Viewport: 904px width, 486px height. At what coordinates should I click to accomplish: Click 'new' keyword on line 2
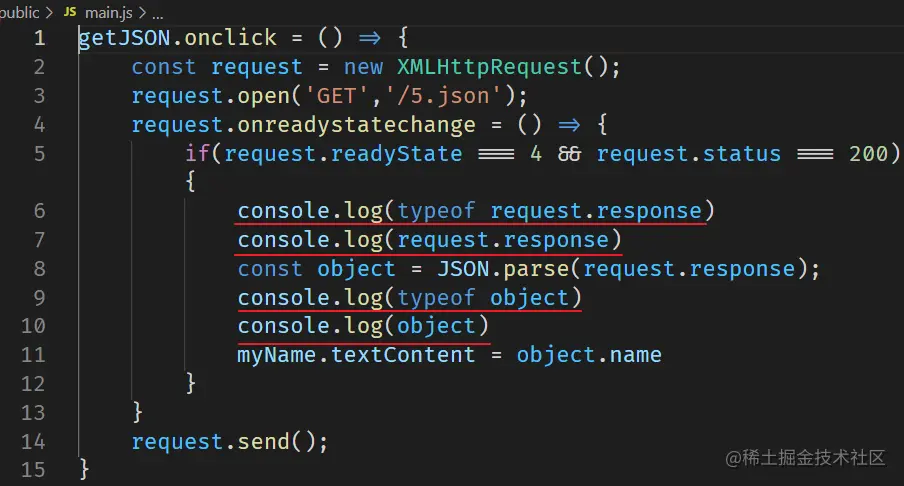point(363,67)
